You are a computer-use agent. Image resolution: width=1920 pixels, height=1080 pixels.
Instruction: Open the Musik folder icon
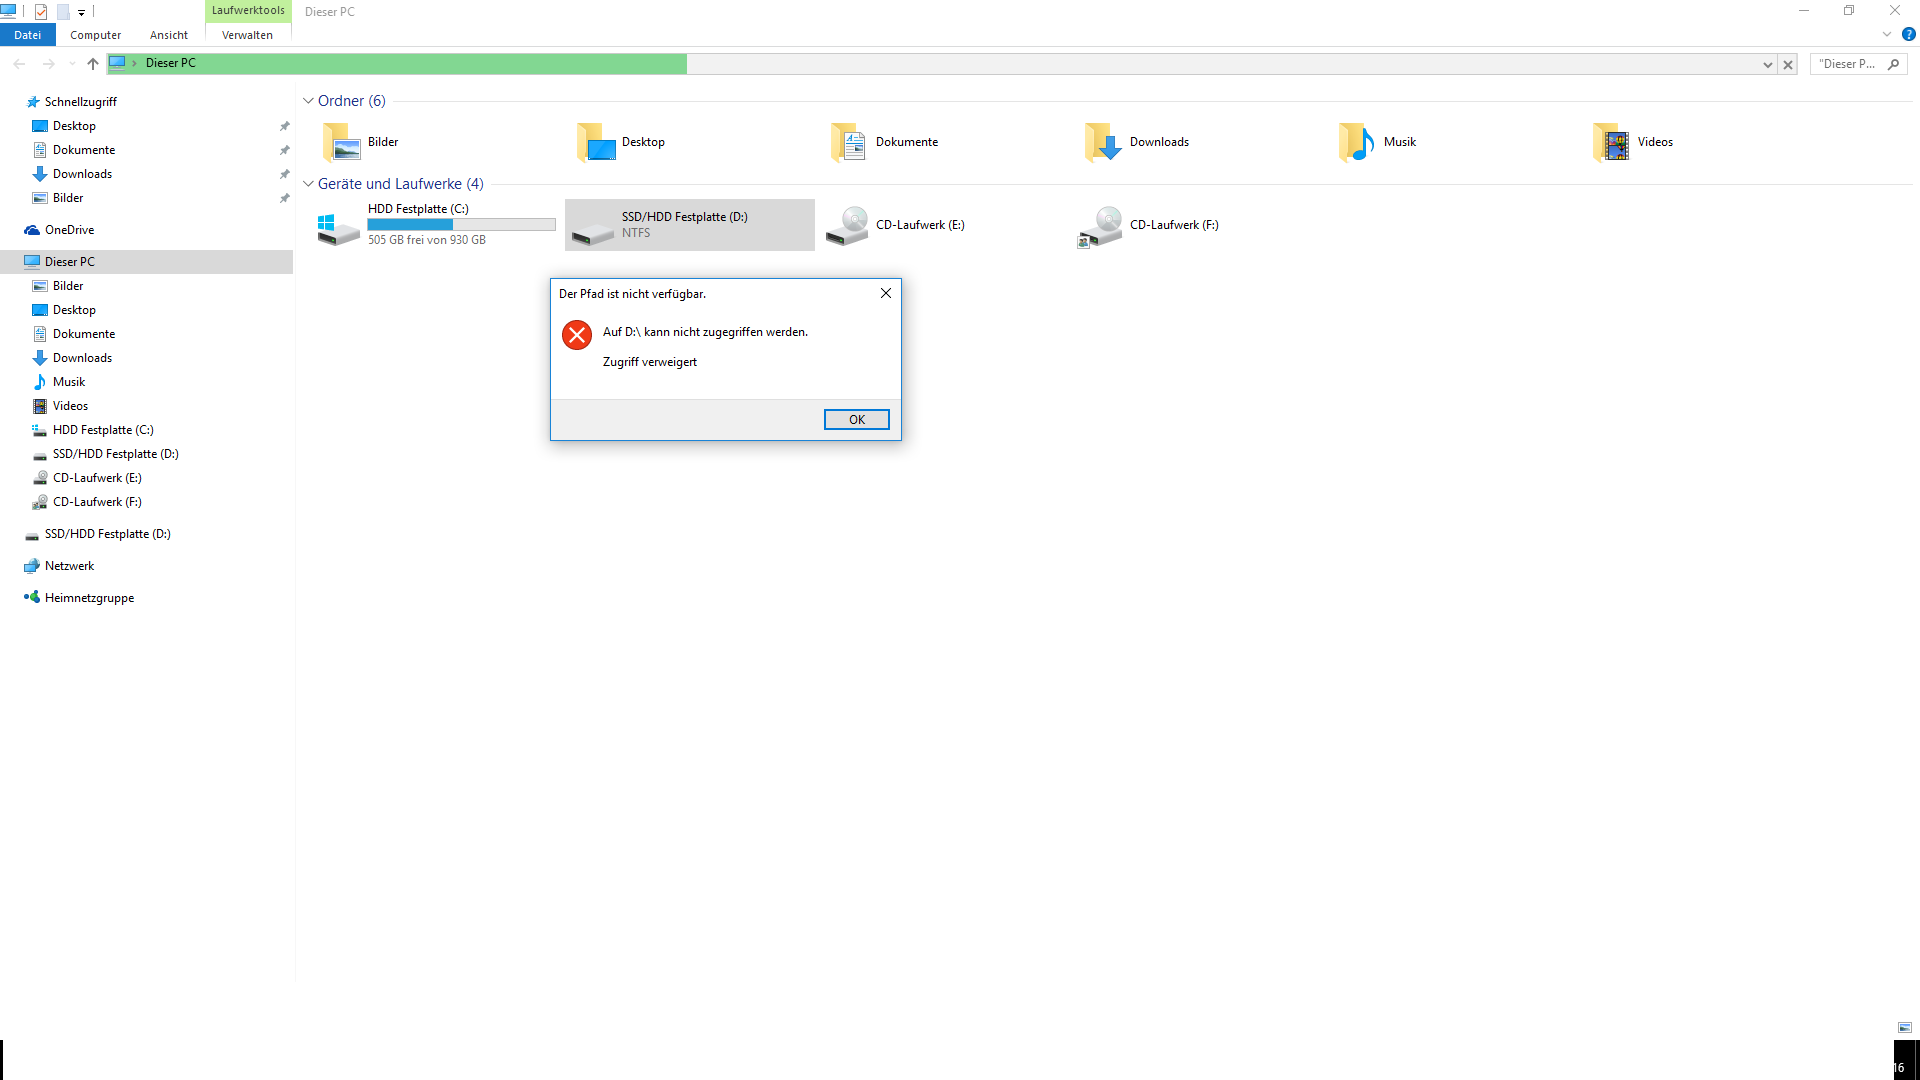click(x=1357, y=142)
